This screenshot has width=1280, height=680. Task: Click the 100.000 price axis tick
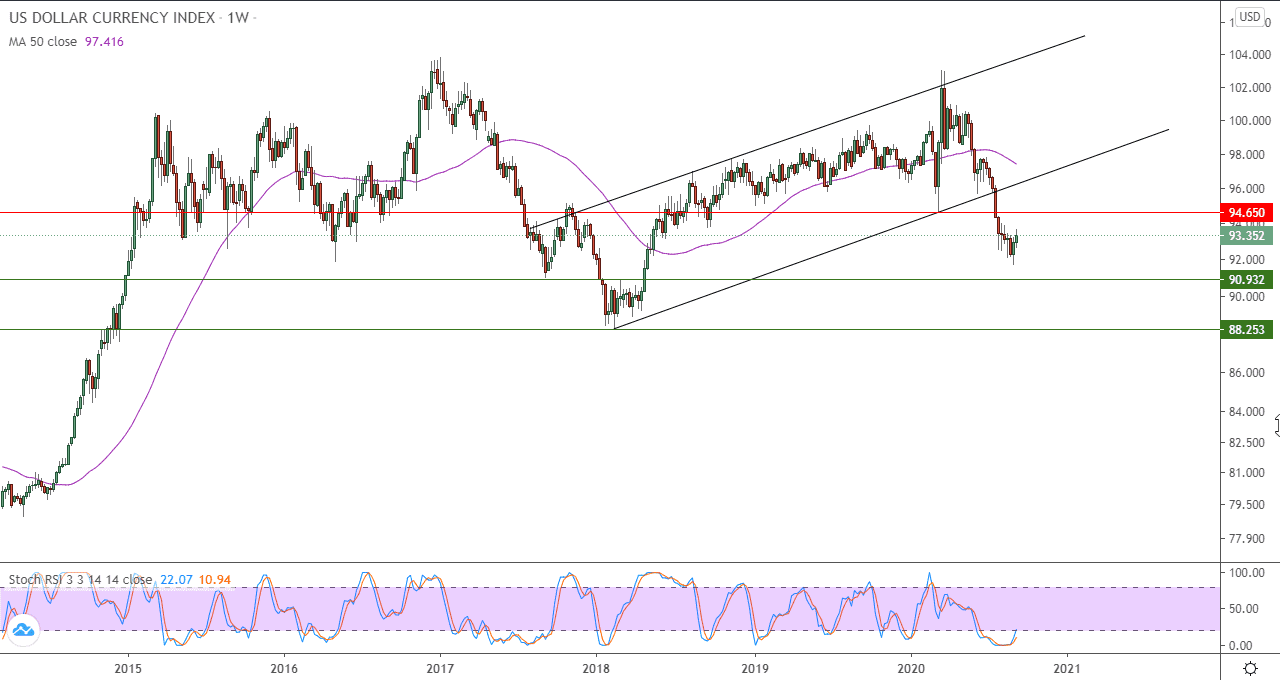(1250, 121)
